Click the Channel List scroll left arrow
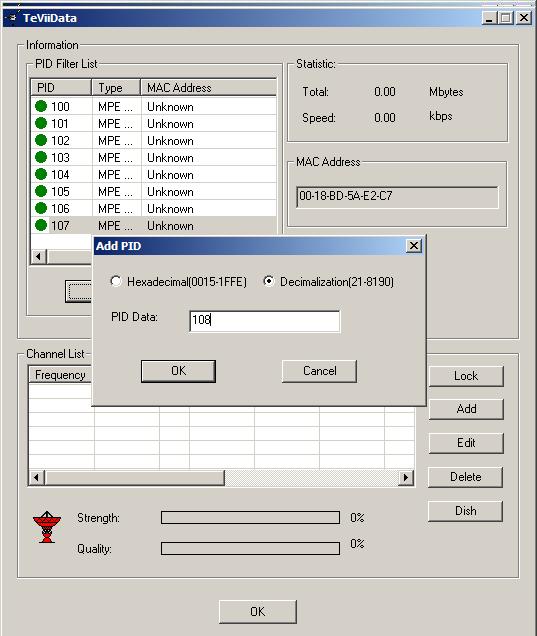The height and width of the screenshot is (636, 537). (x=37, y=477)
